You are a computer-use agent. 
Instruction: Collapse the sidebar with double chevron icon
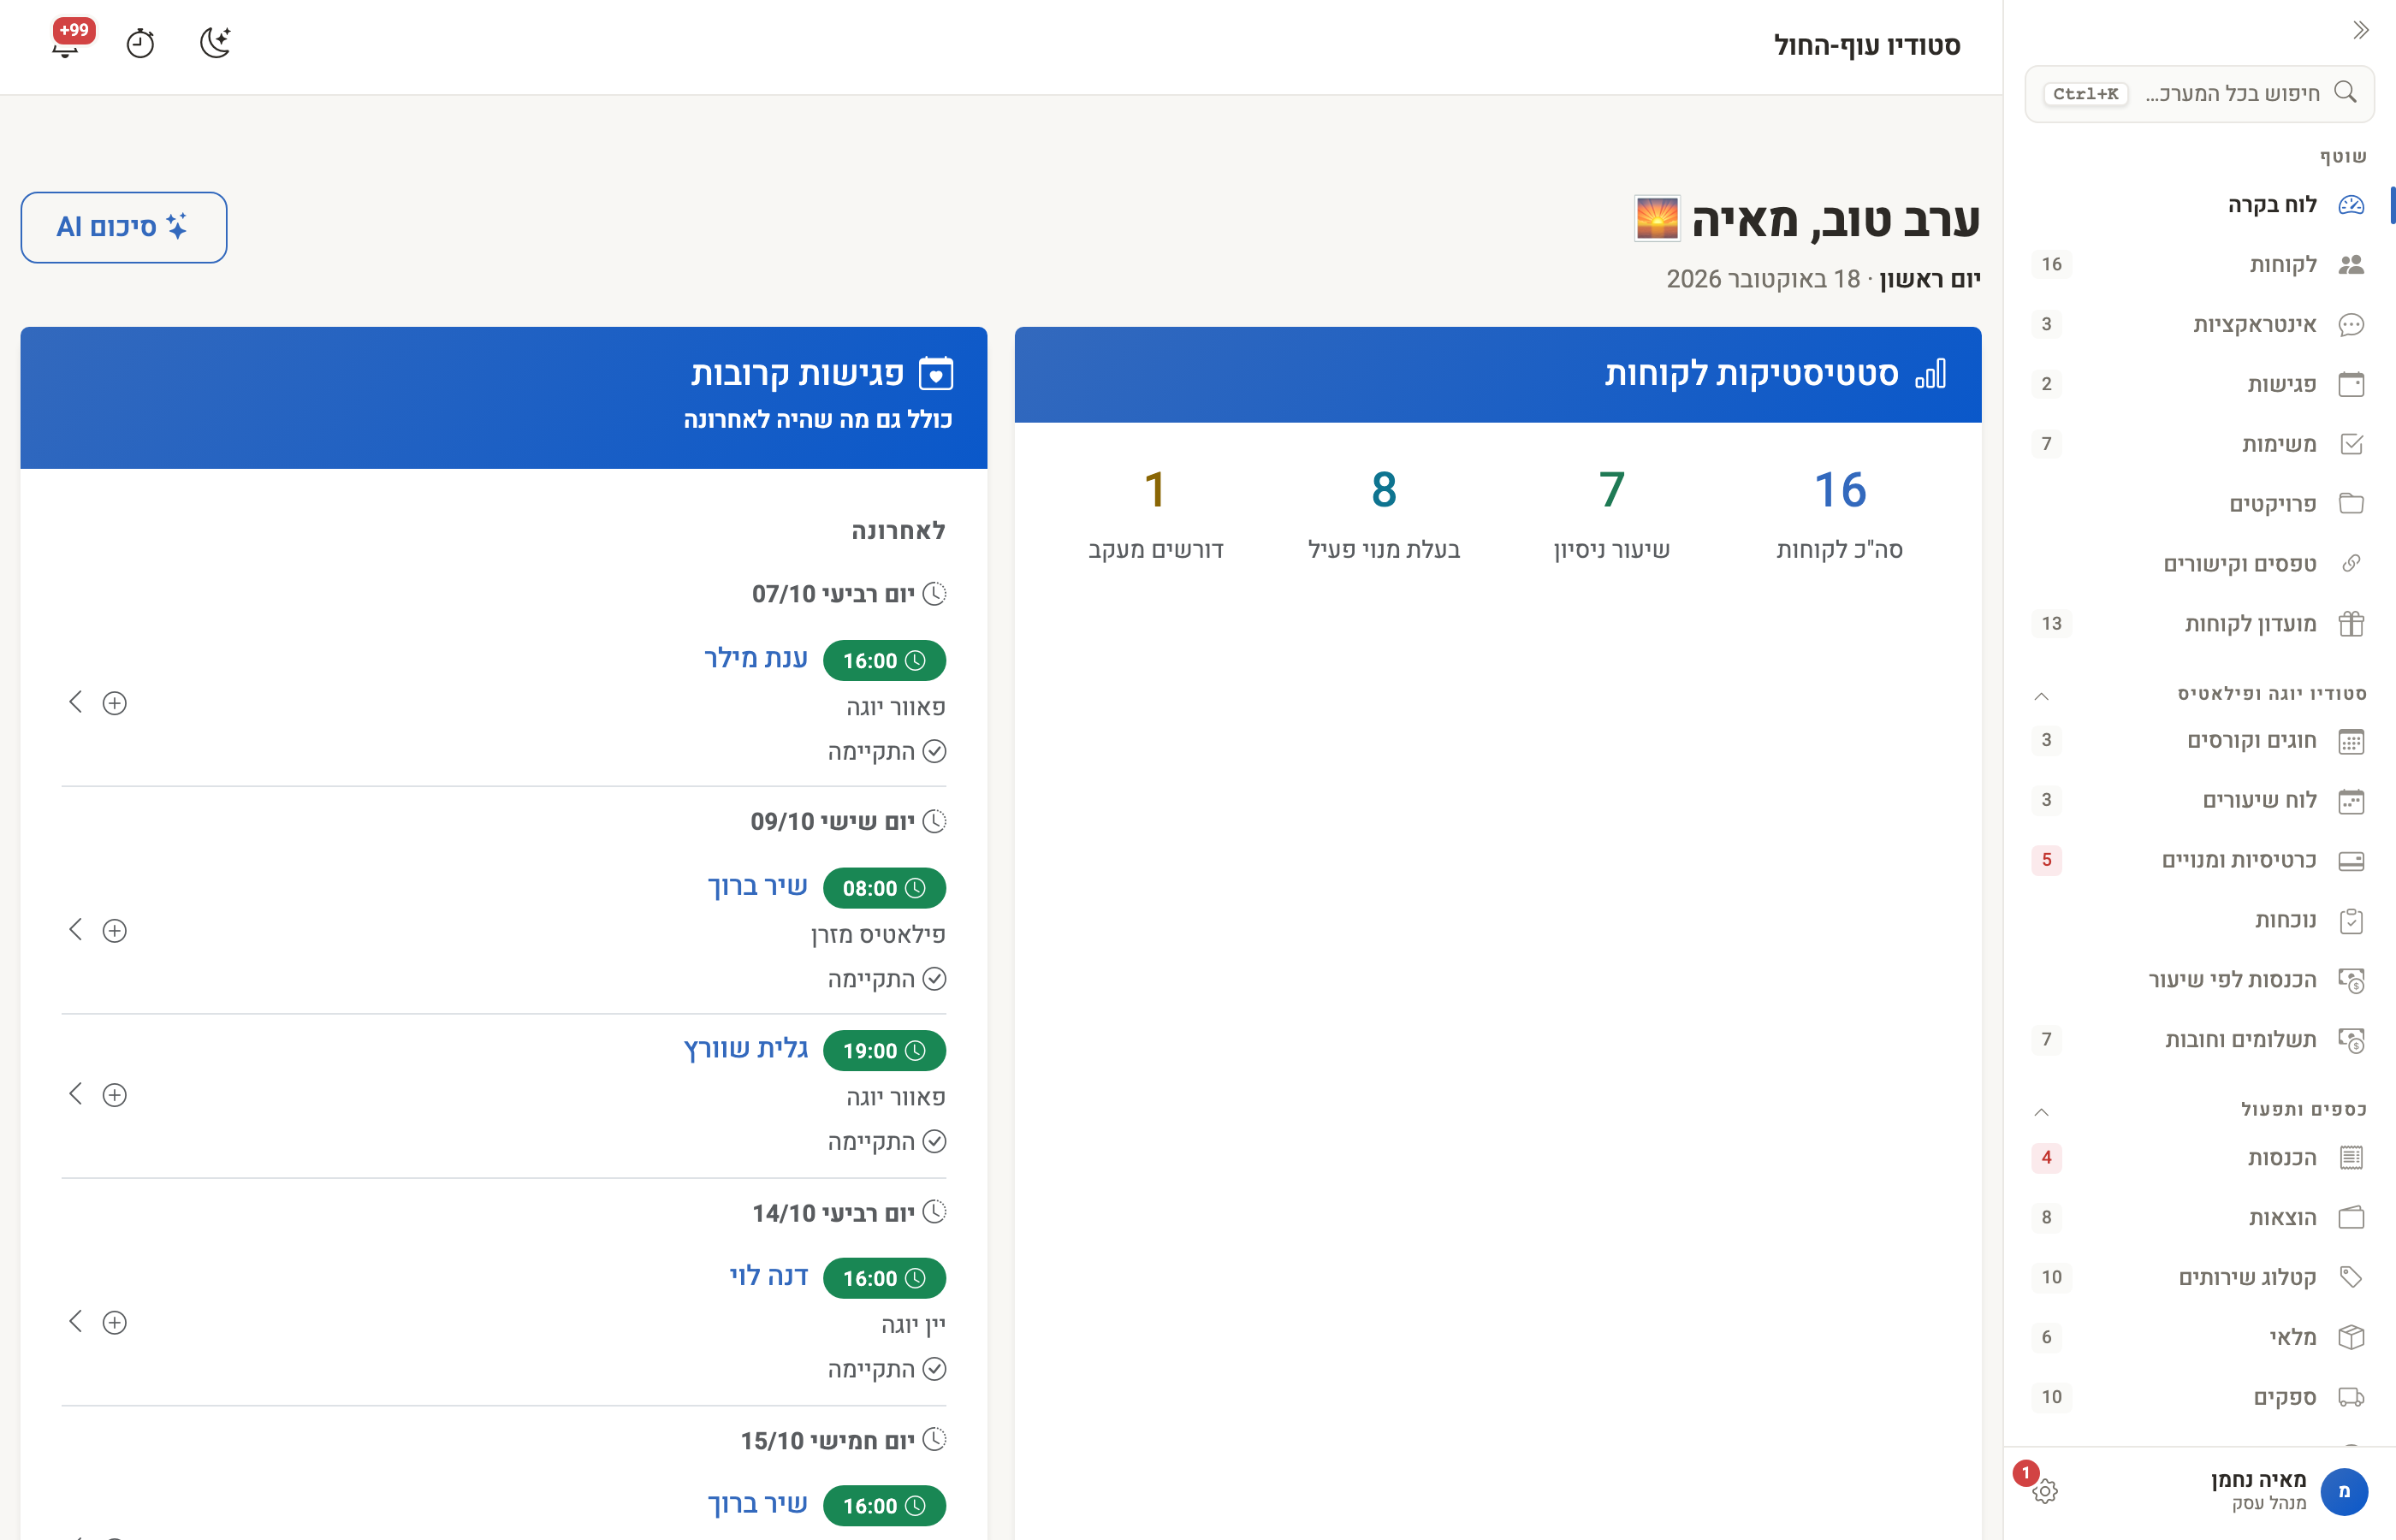(x=2361, y=30)
